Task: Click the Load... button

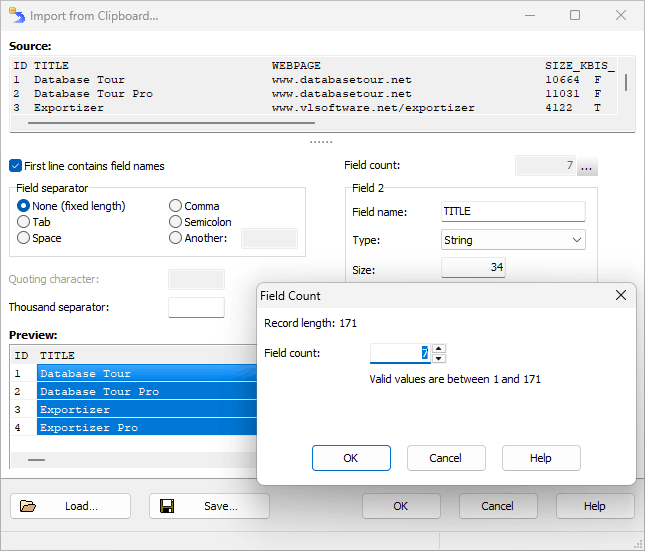Action: coord(70,506)
